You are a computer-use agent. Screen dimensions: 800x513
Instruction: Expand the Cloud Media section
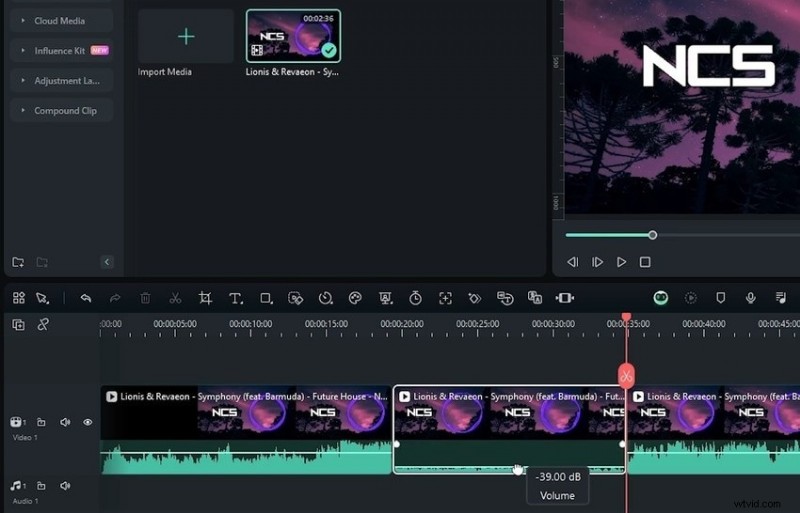pos(62,21)
